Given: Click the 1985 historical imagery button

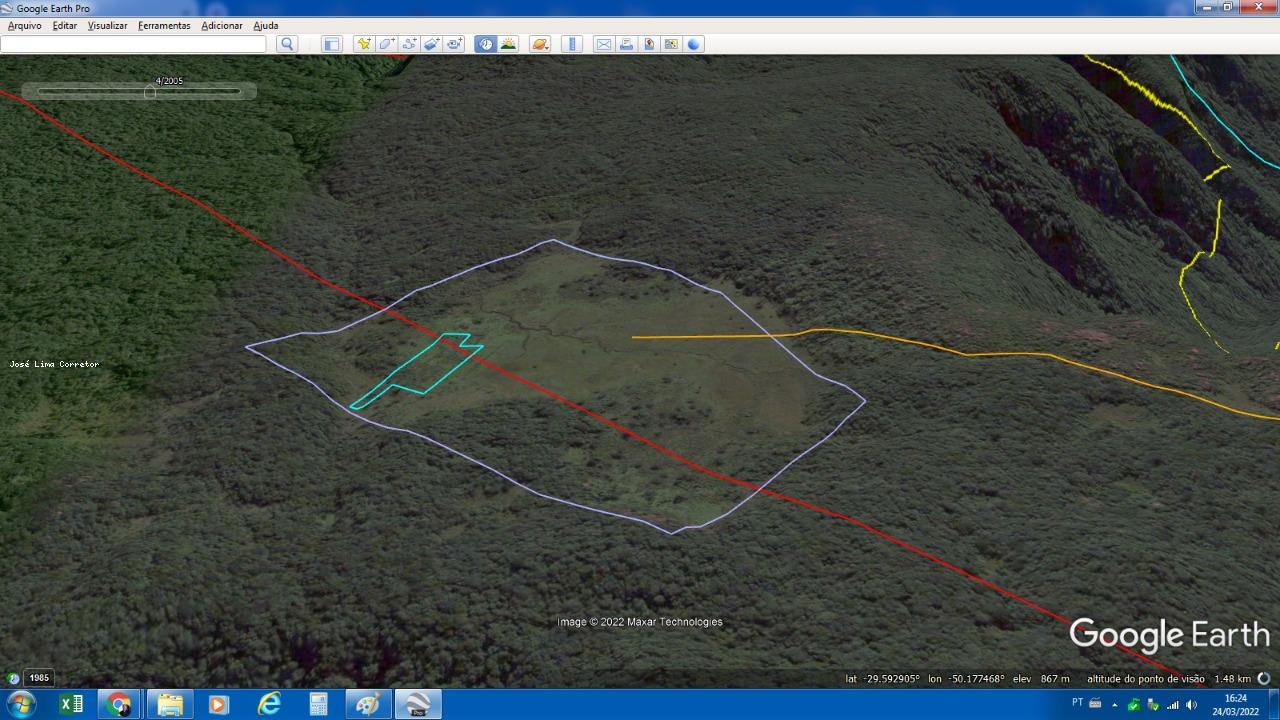Looking at the screenshot, I should click(x=39, y=678).
